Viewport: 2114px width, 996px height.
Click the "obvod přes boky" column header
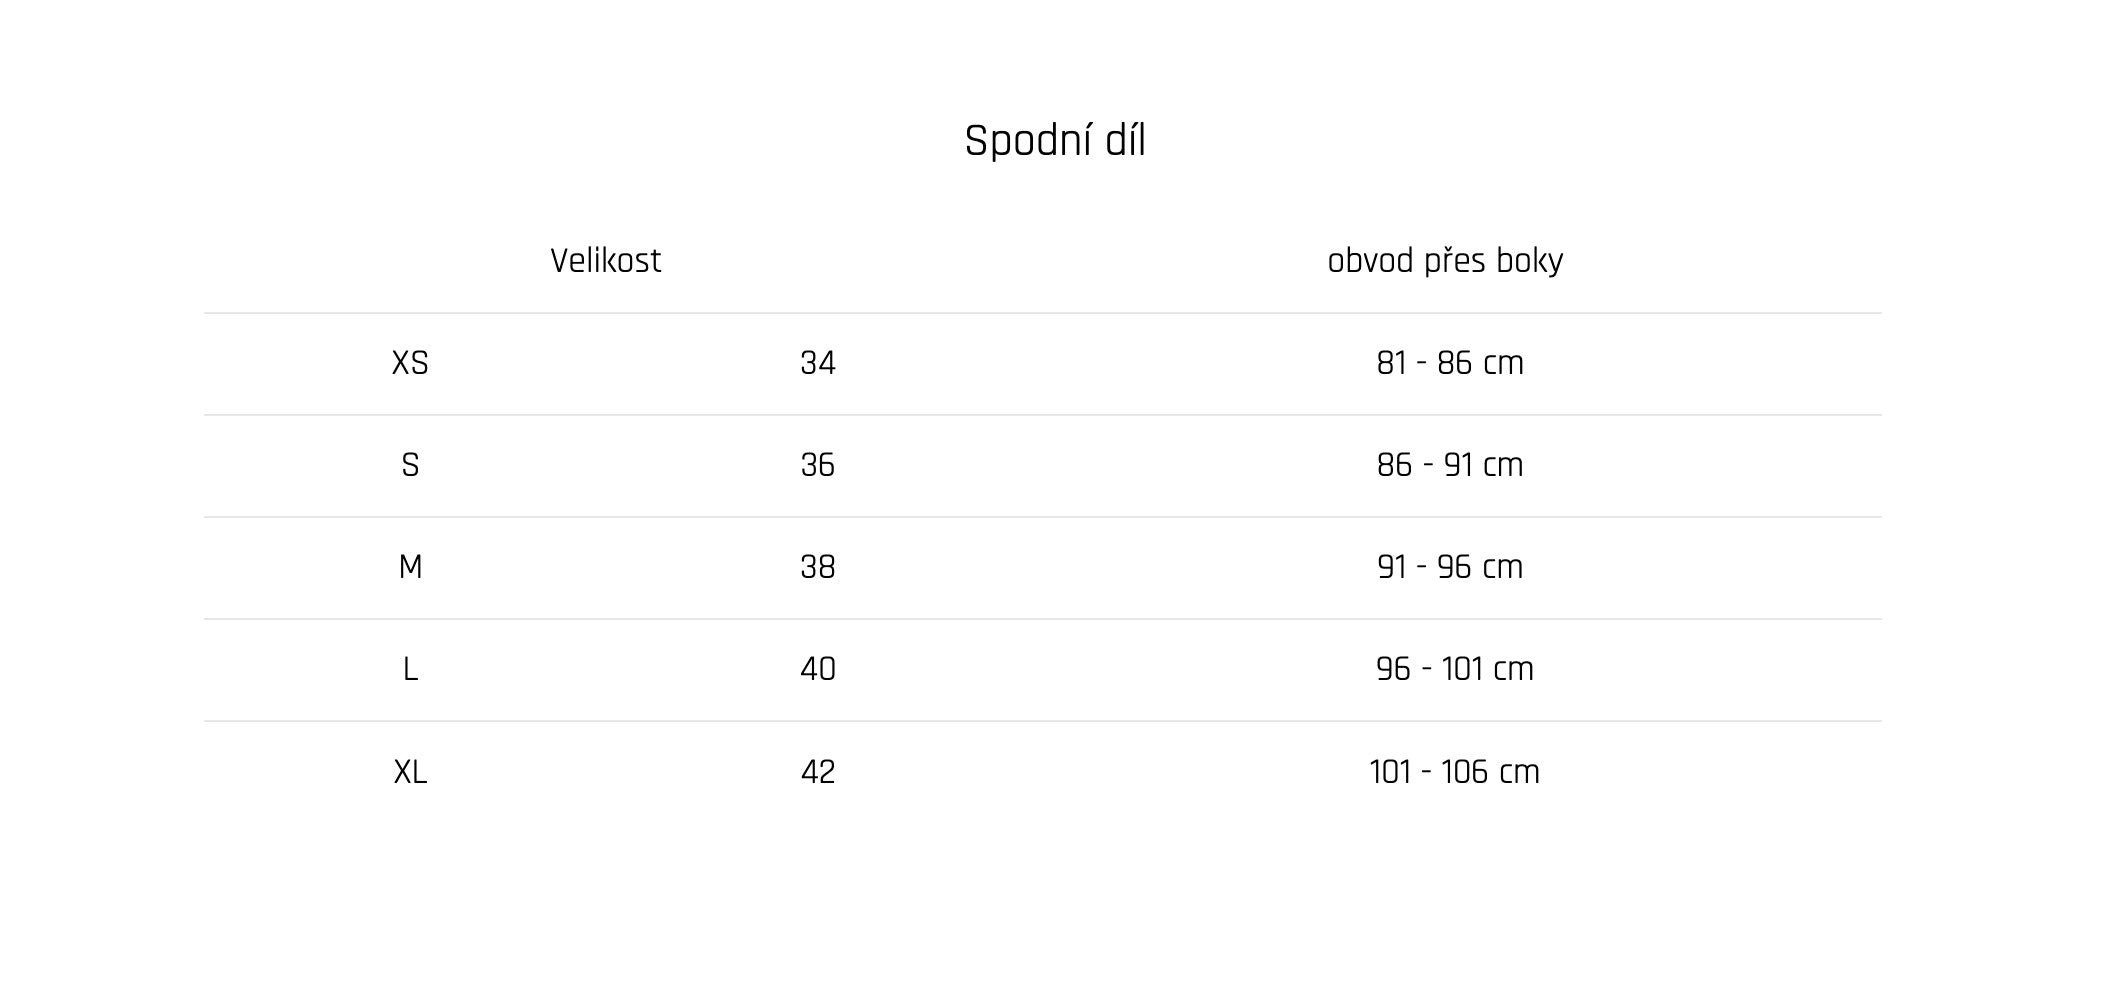[x=1445, y=261]
